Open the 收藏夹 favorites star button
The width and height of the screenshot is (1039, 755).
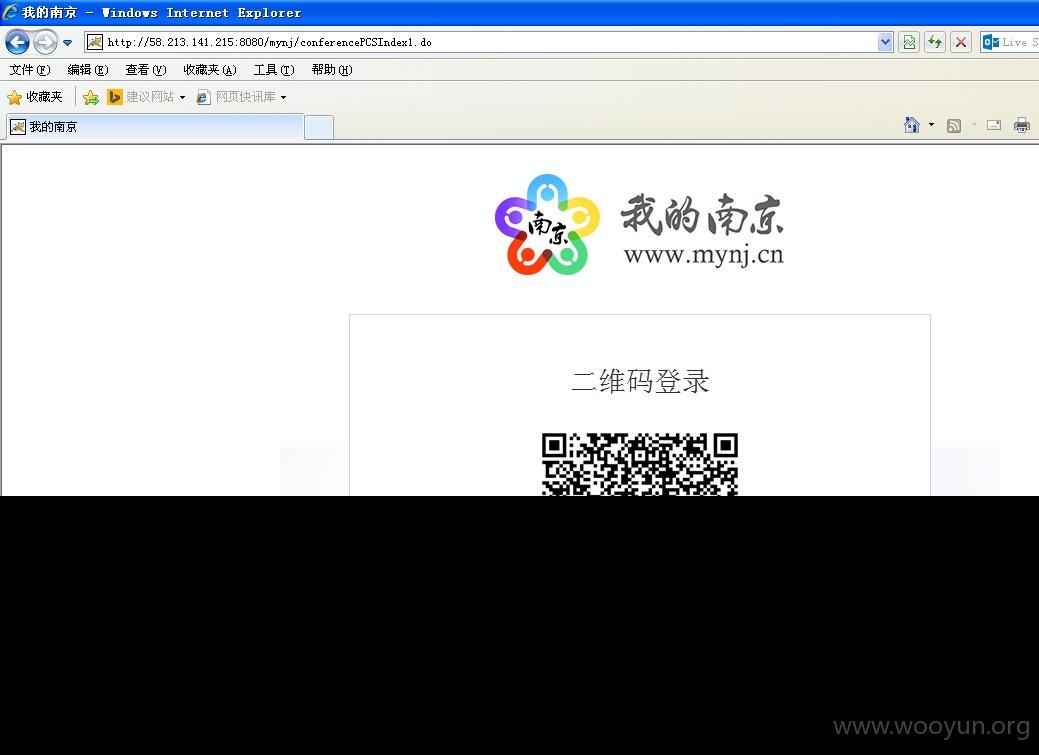coord(34,97)
